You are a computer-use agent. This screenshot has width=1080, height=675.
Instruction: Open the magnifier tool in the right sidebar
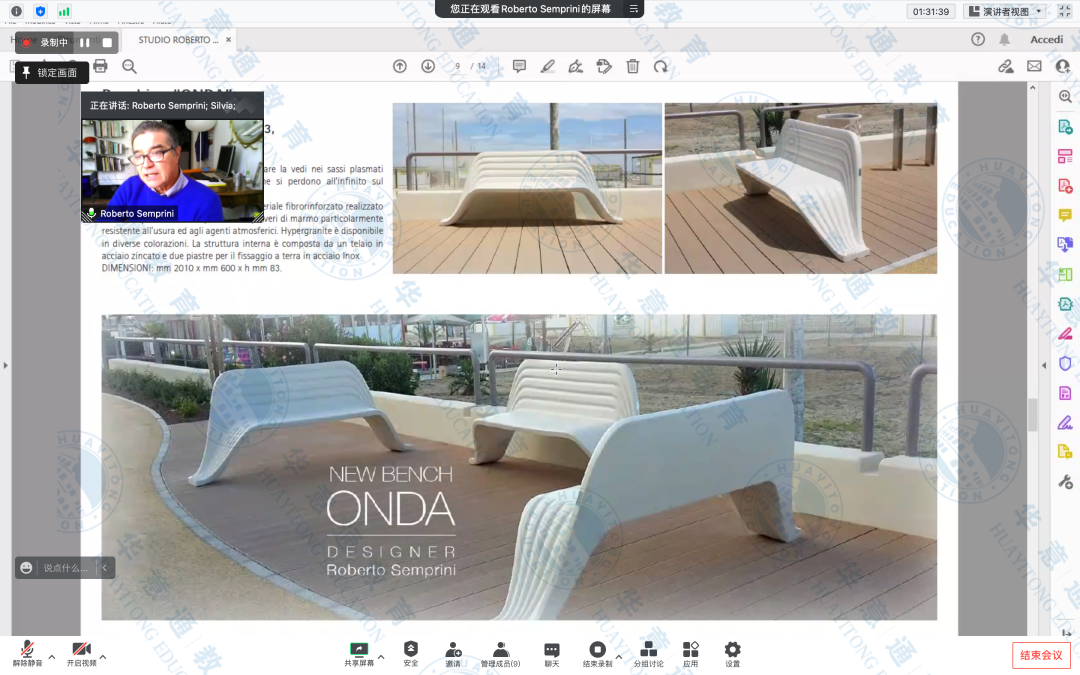tap(1065, 96)
